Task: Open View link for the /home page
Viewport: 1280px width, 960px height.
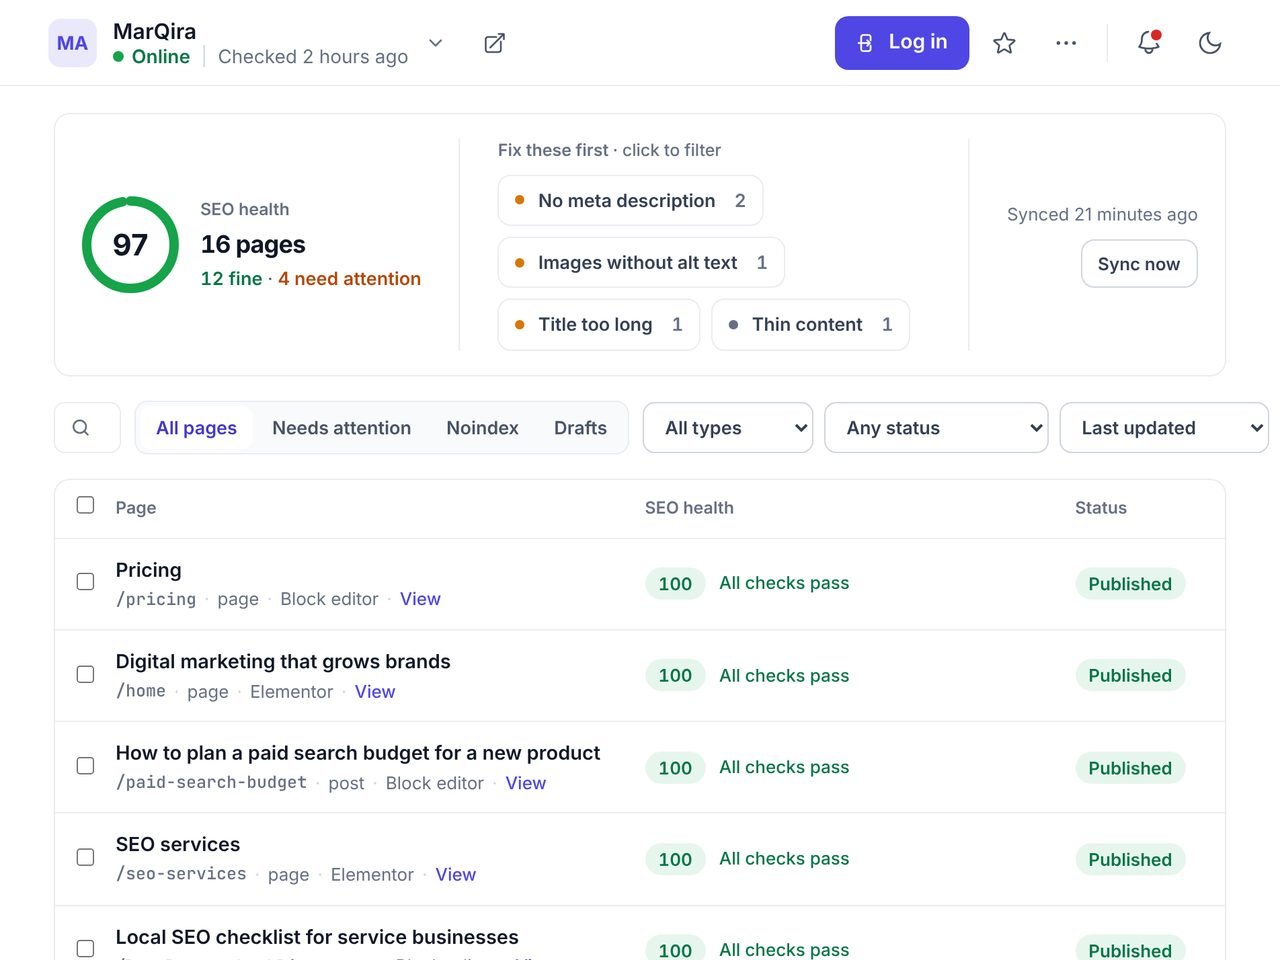Action: 375,692
